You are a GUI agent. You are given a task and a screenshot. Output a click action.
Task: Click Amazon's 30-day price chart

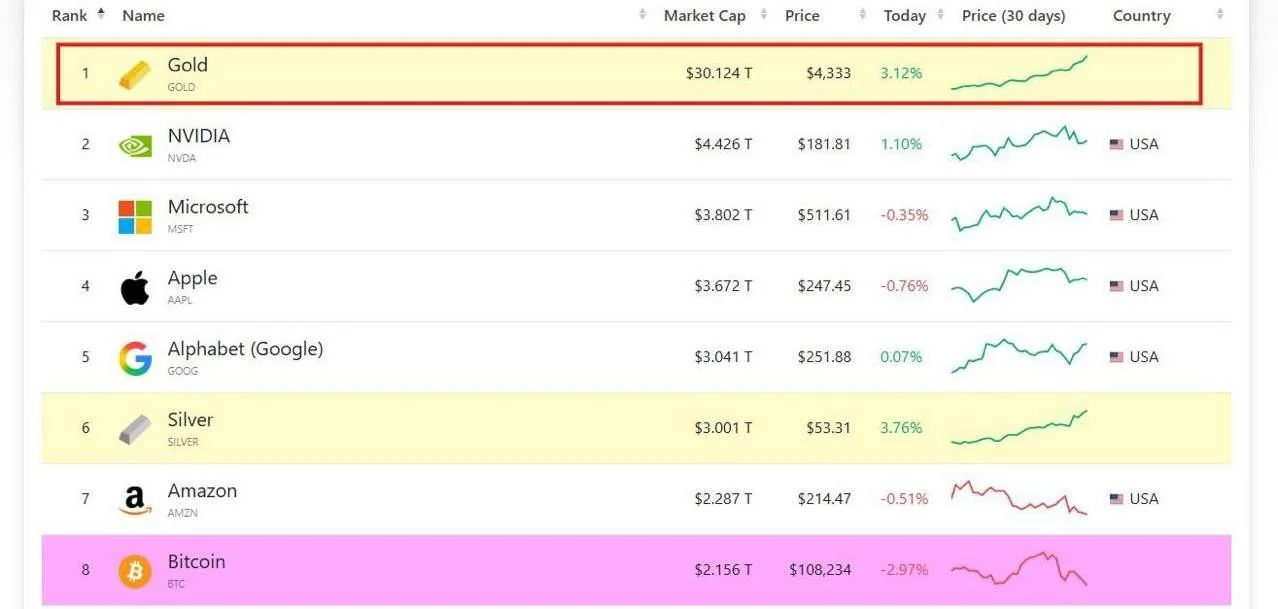point(1019,498)
